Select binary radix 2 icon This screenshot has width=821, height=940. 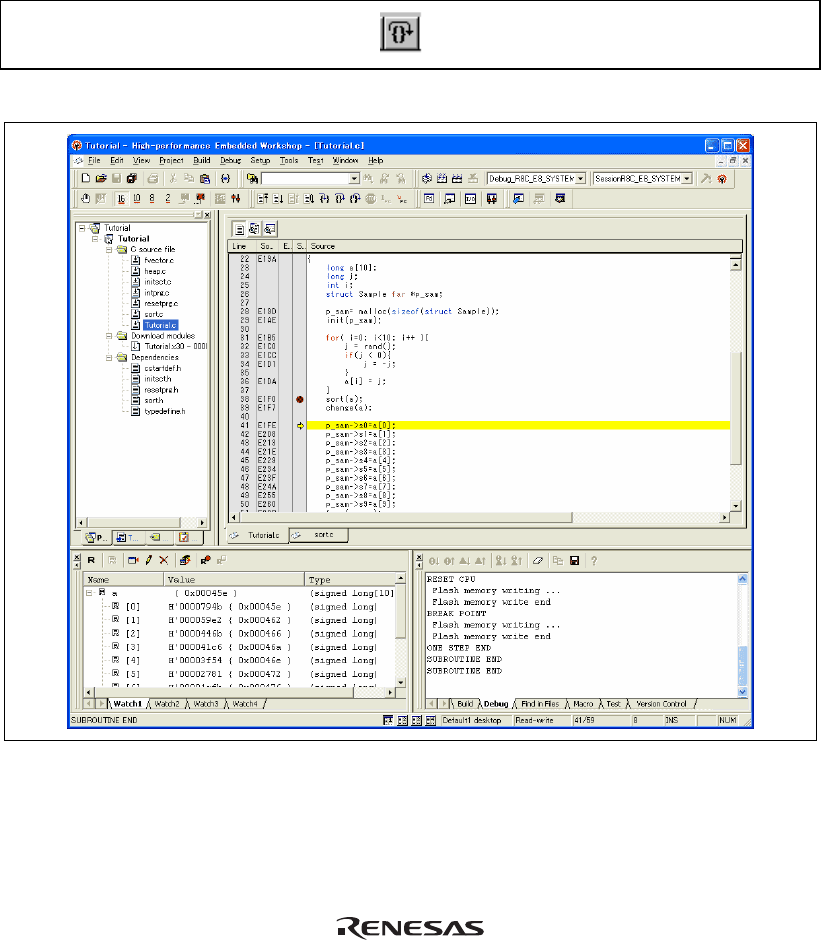tap(167, 198)
